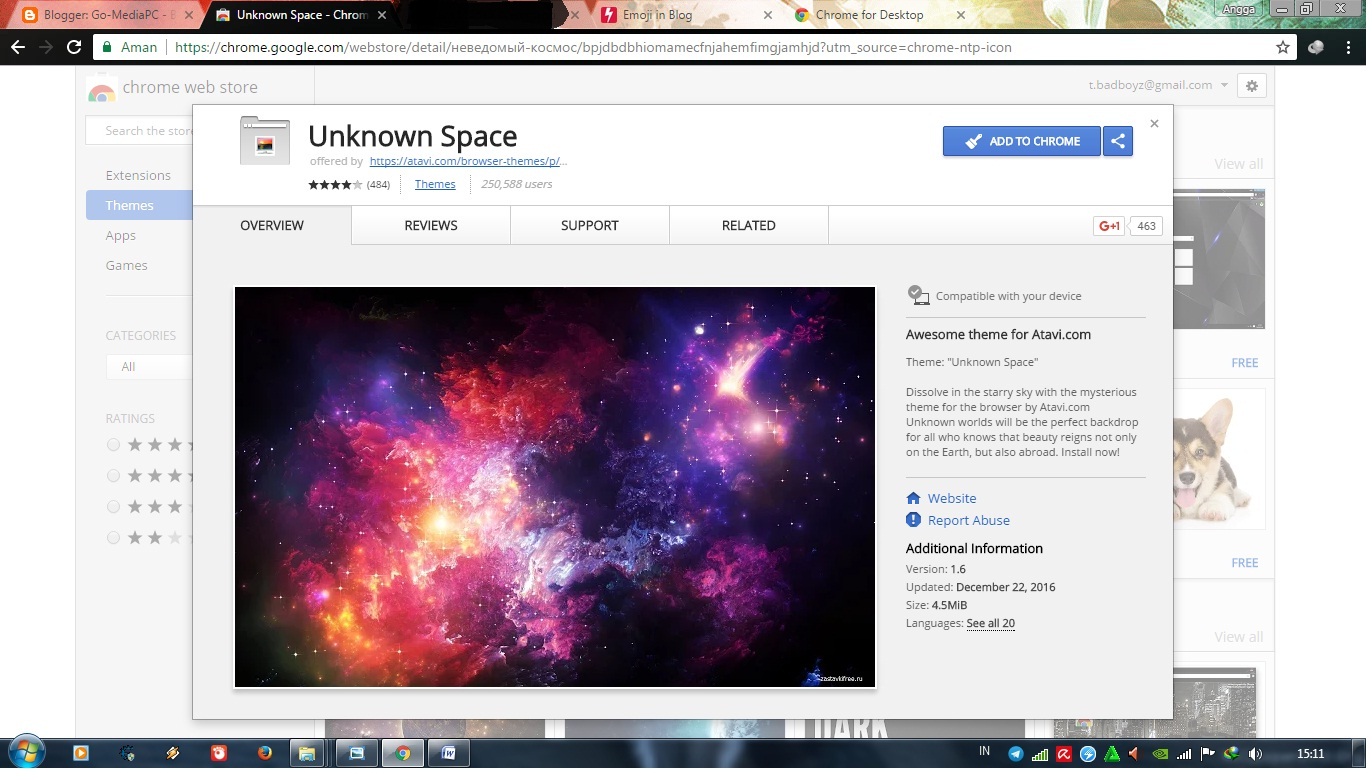Screen dimensions: 1372x780
Task: Open the web store settings gear
Action: [1251, 86]
